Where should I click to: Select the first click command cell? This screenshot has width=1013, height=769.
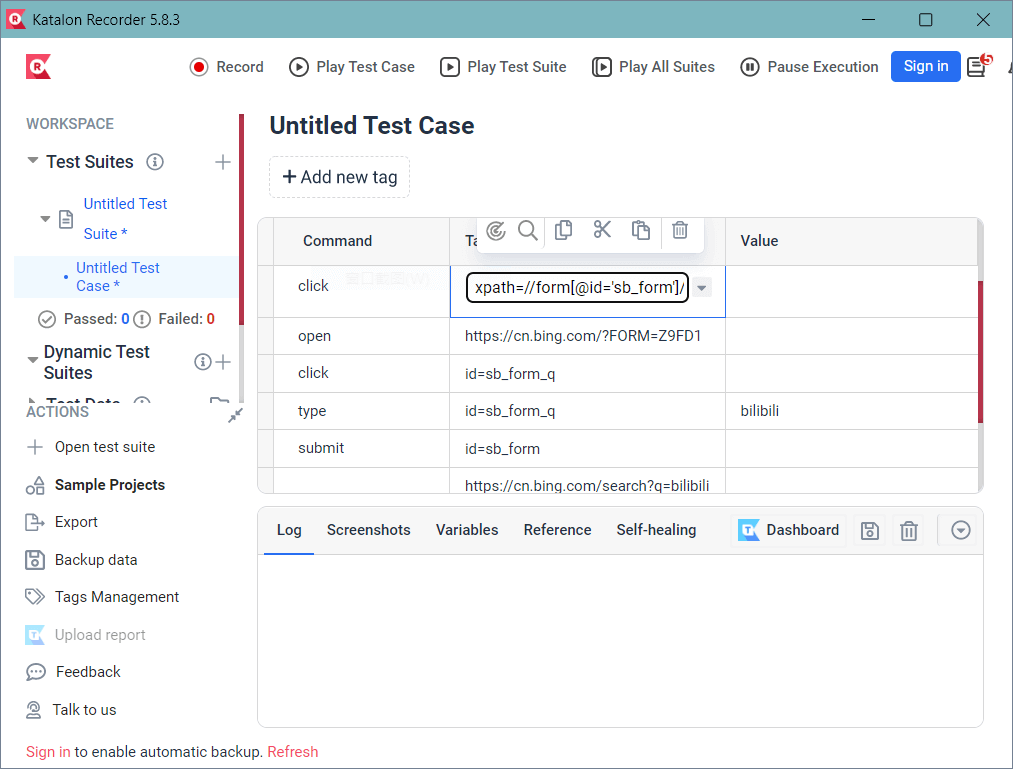[362, 291]
